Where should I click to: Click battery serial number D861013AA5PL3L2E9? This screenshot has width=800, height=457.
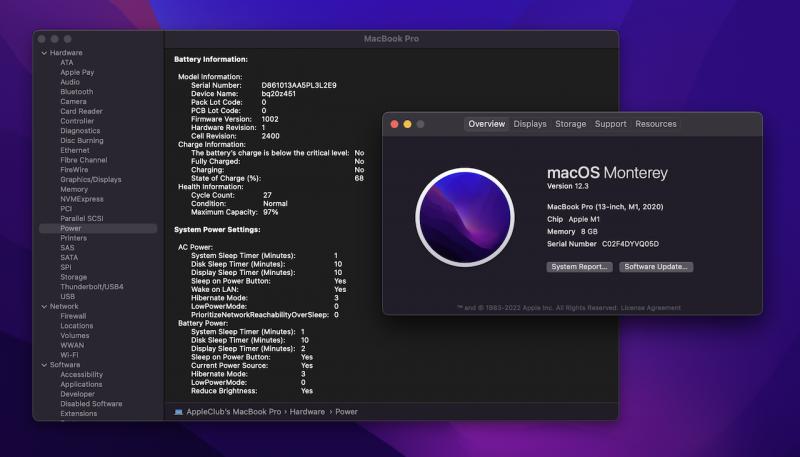pyautogui.click(x=299, y=85)
